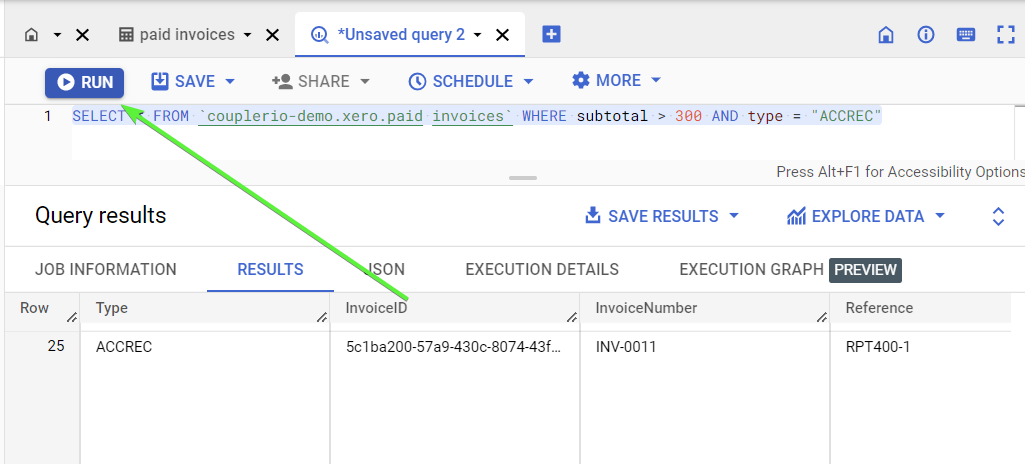This screenshot has height=464, width=1025.
Task: Close the home tab
Action: point(82,35)
